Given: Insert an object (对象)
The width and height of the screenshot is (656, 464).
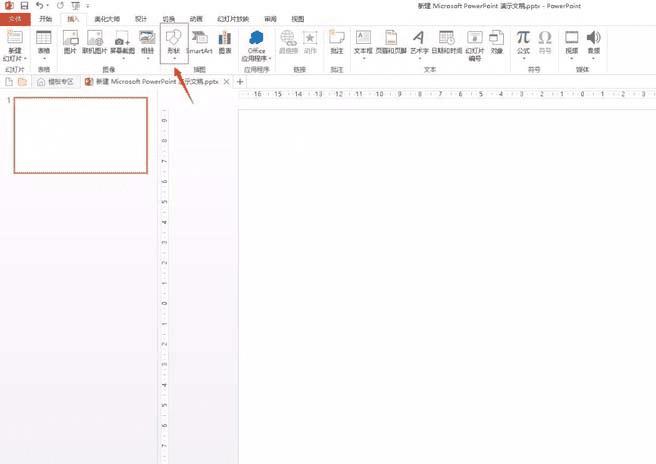Looking at the screenshot, I should tap(497, 42).
